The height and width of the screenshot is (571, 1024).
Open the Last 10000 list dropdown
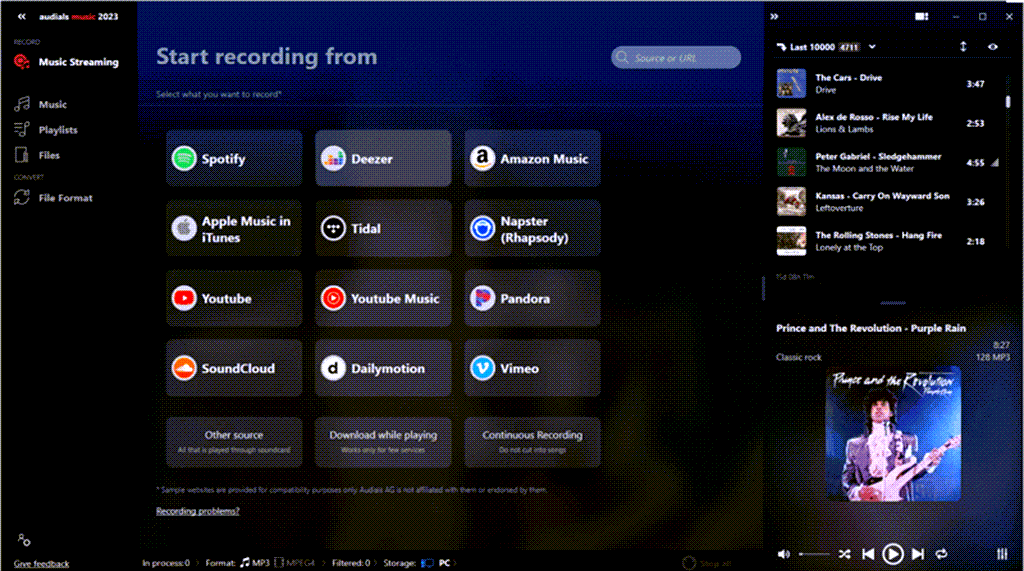tap(872, 47)
